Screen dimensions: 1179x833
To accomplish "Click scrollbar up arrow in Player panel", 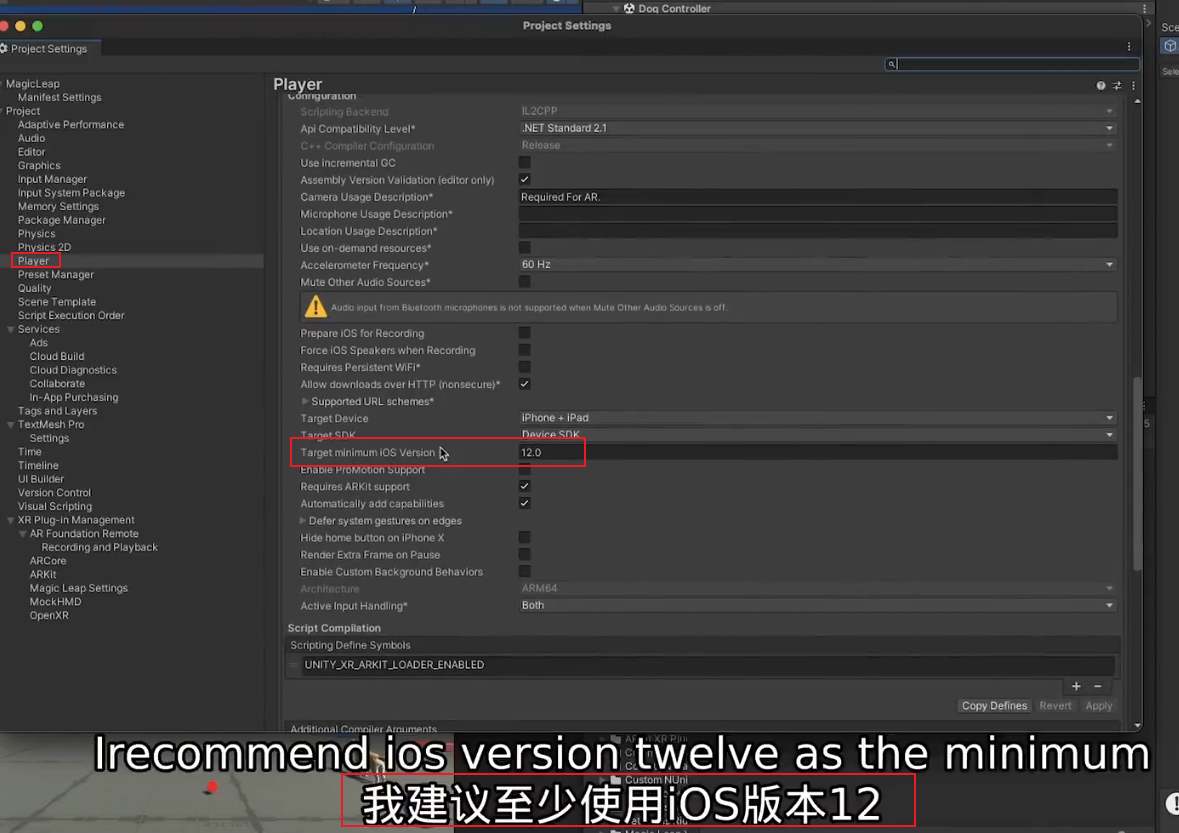I will coord(1138,101).
